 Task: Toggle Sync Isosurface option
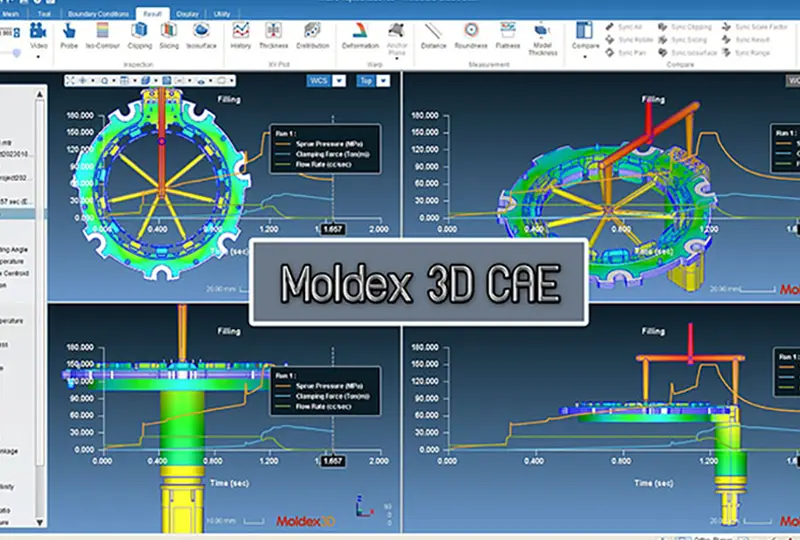tap(688, 53)
